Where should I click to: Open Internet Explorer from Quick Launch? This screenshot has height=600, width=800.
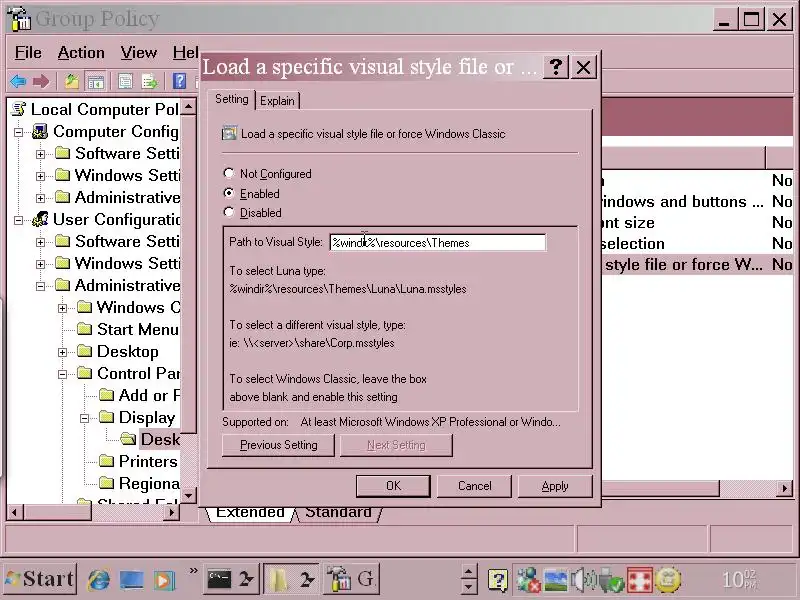coord(99,580)
